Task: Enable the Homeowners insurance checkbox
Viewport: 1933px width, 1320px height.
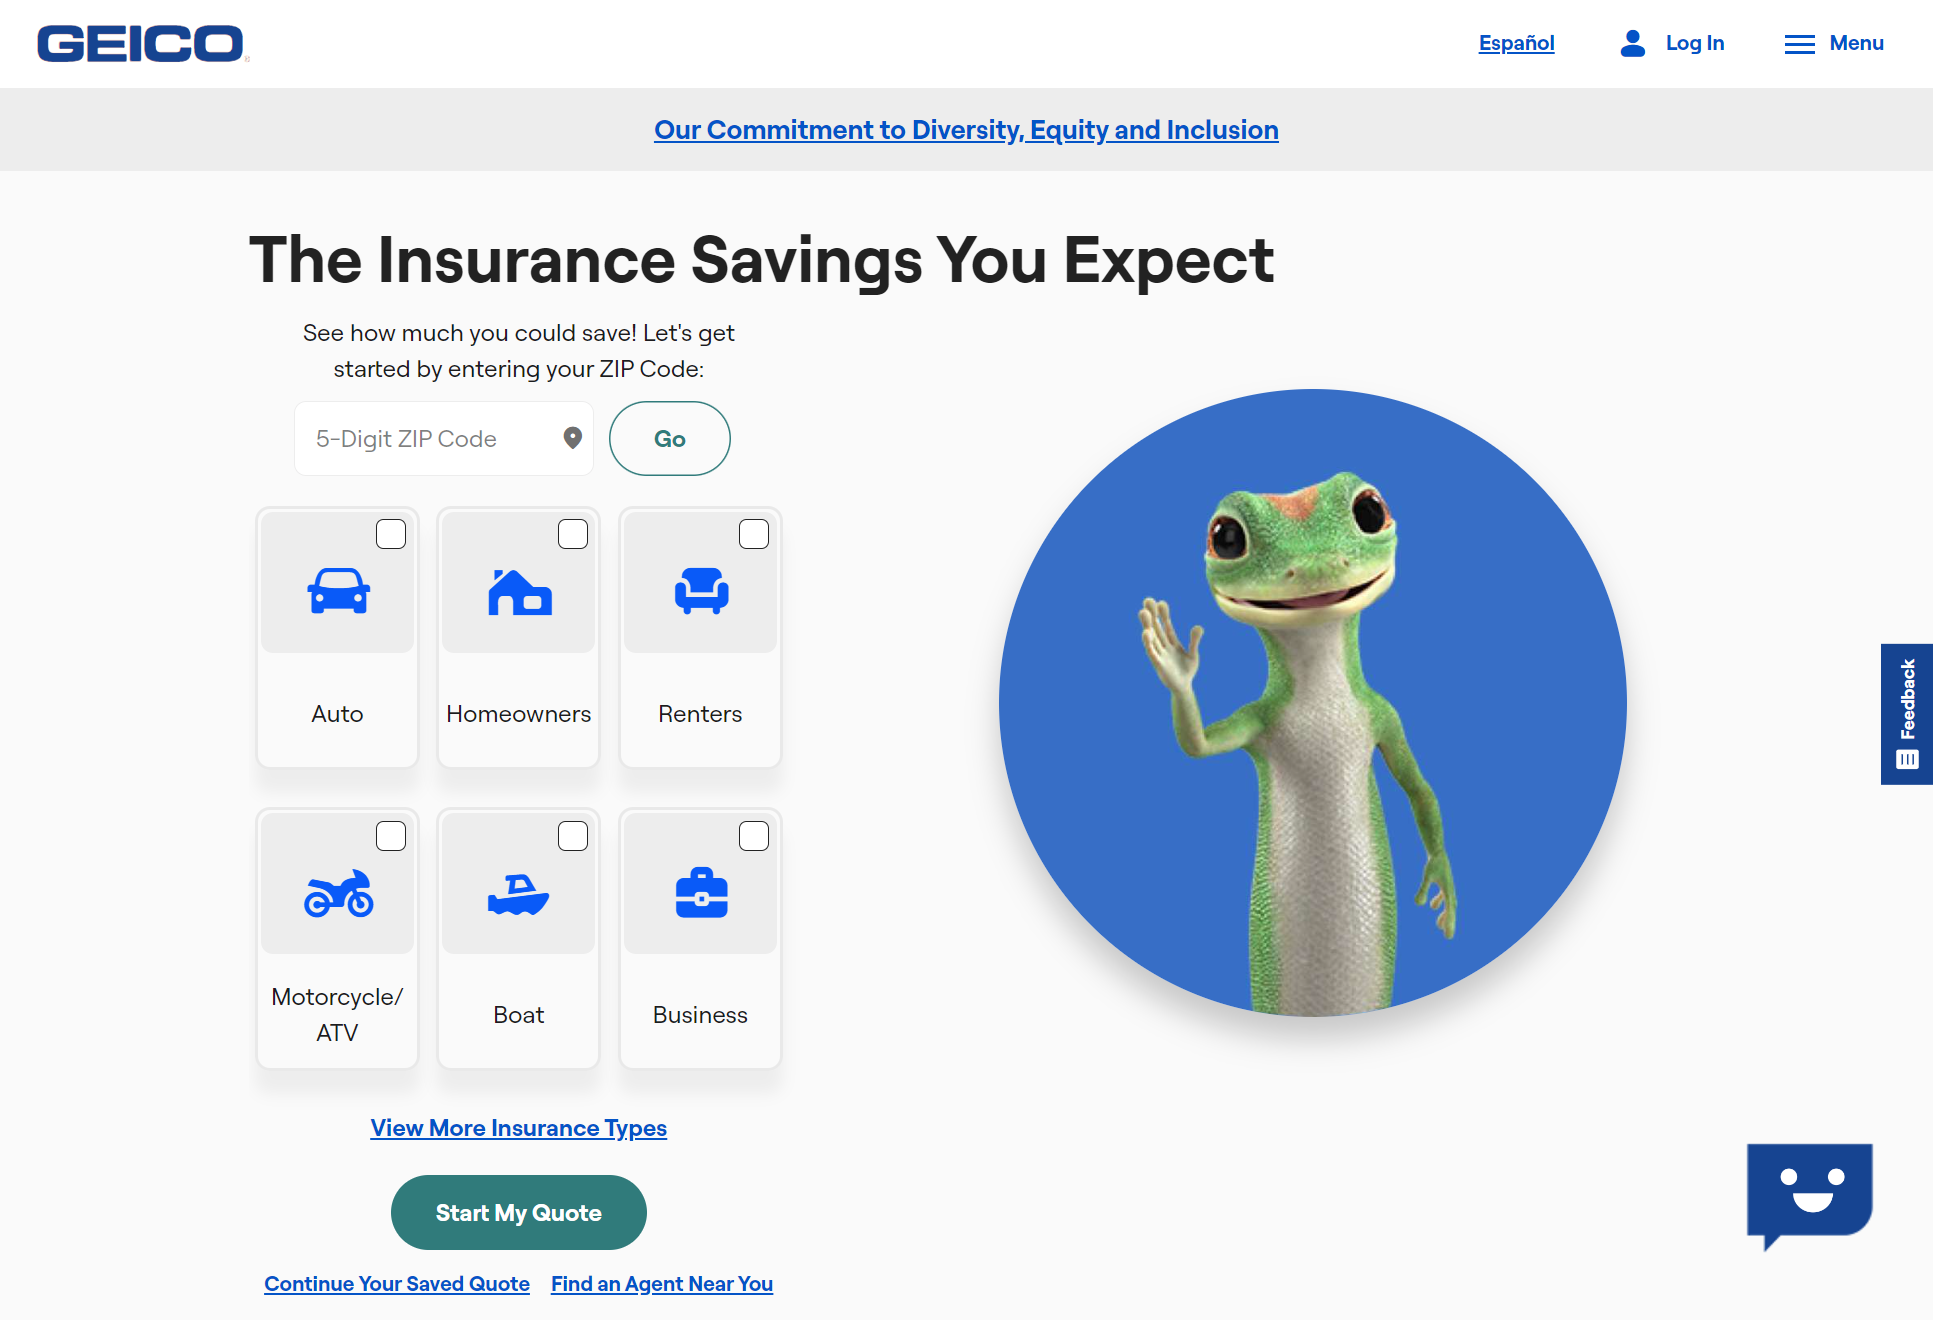Action: [x=571, y=532]
